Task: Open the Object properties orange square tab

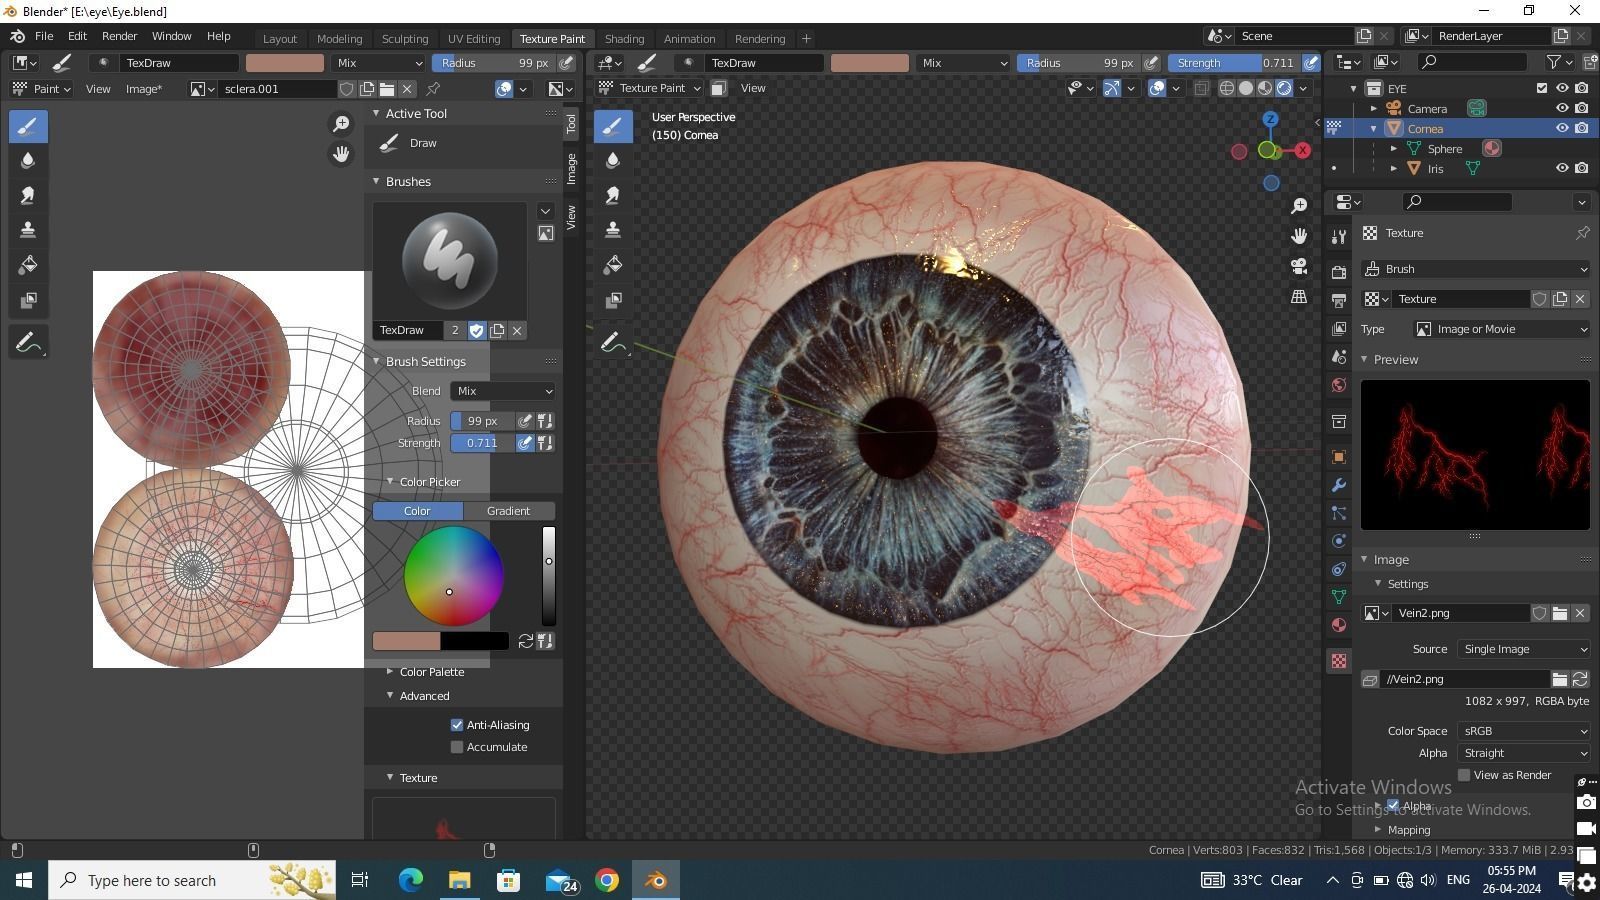Action: click(x=1339, y=457)
